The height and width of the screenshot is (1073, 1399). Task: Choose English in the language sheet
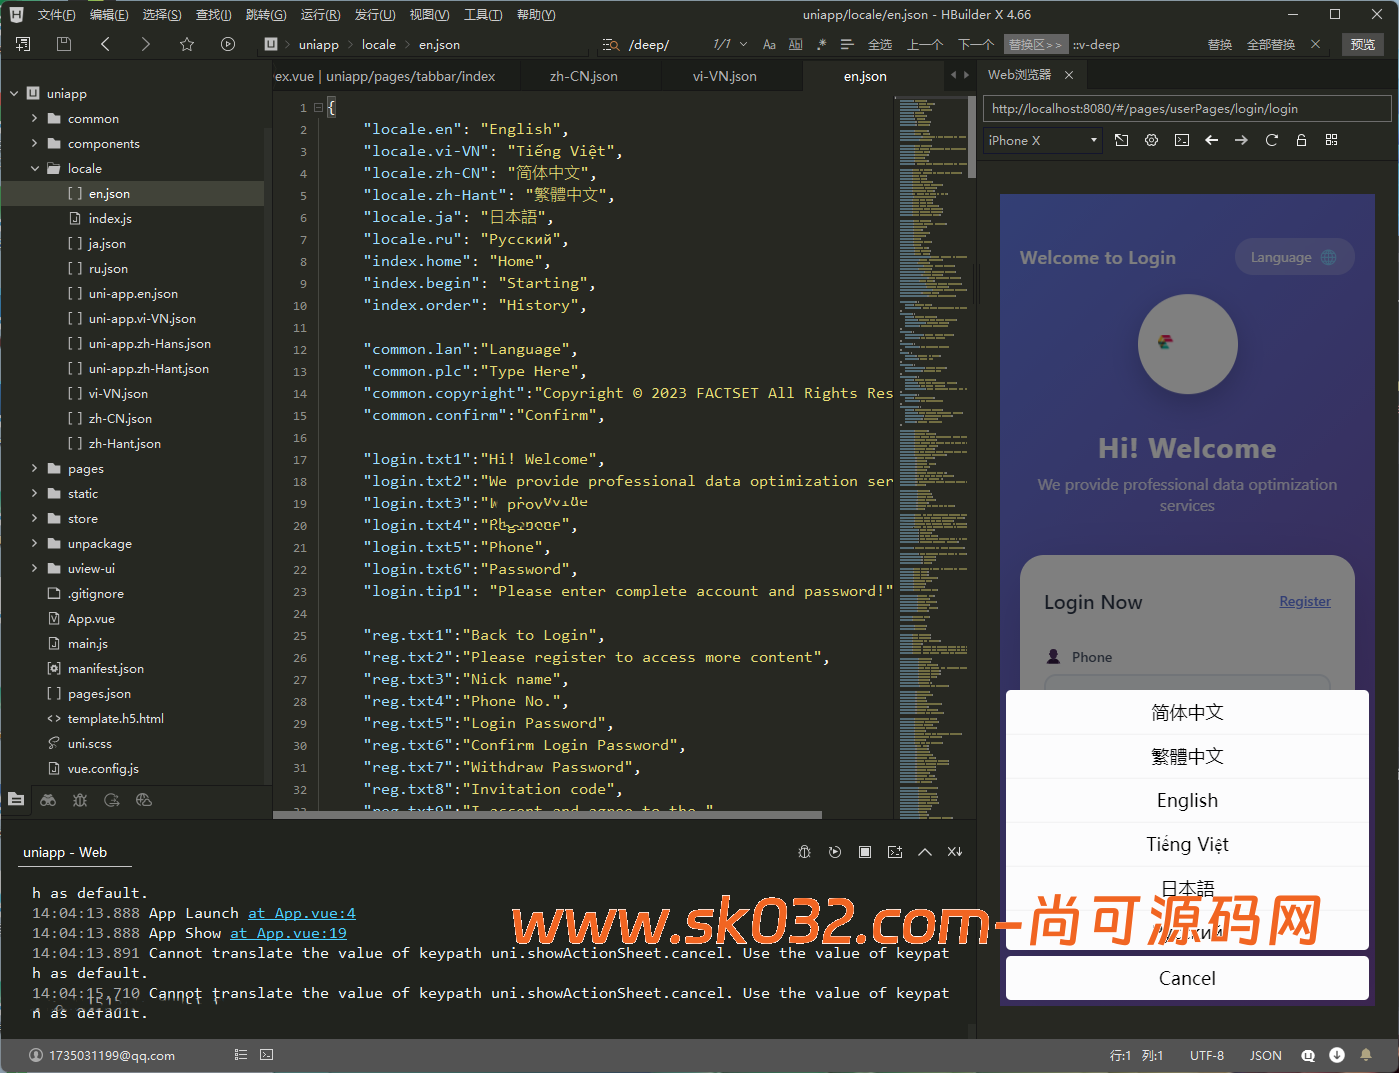(1187, 801)
